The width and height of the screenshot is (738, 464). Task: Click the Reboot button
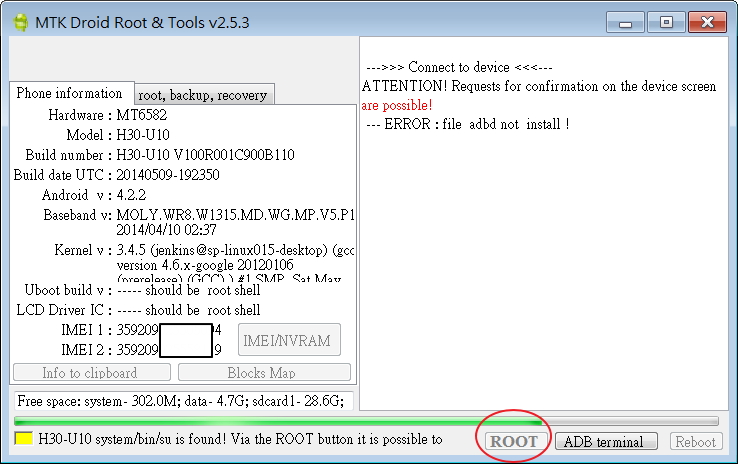pyautogui.click(x=696, y=441)
